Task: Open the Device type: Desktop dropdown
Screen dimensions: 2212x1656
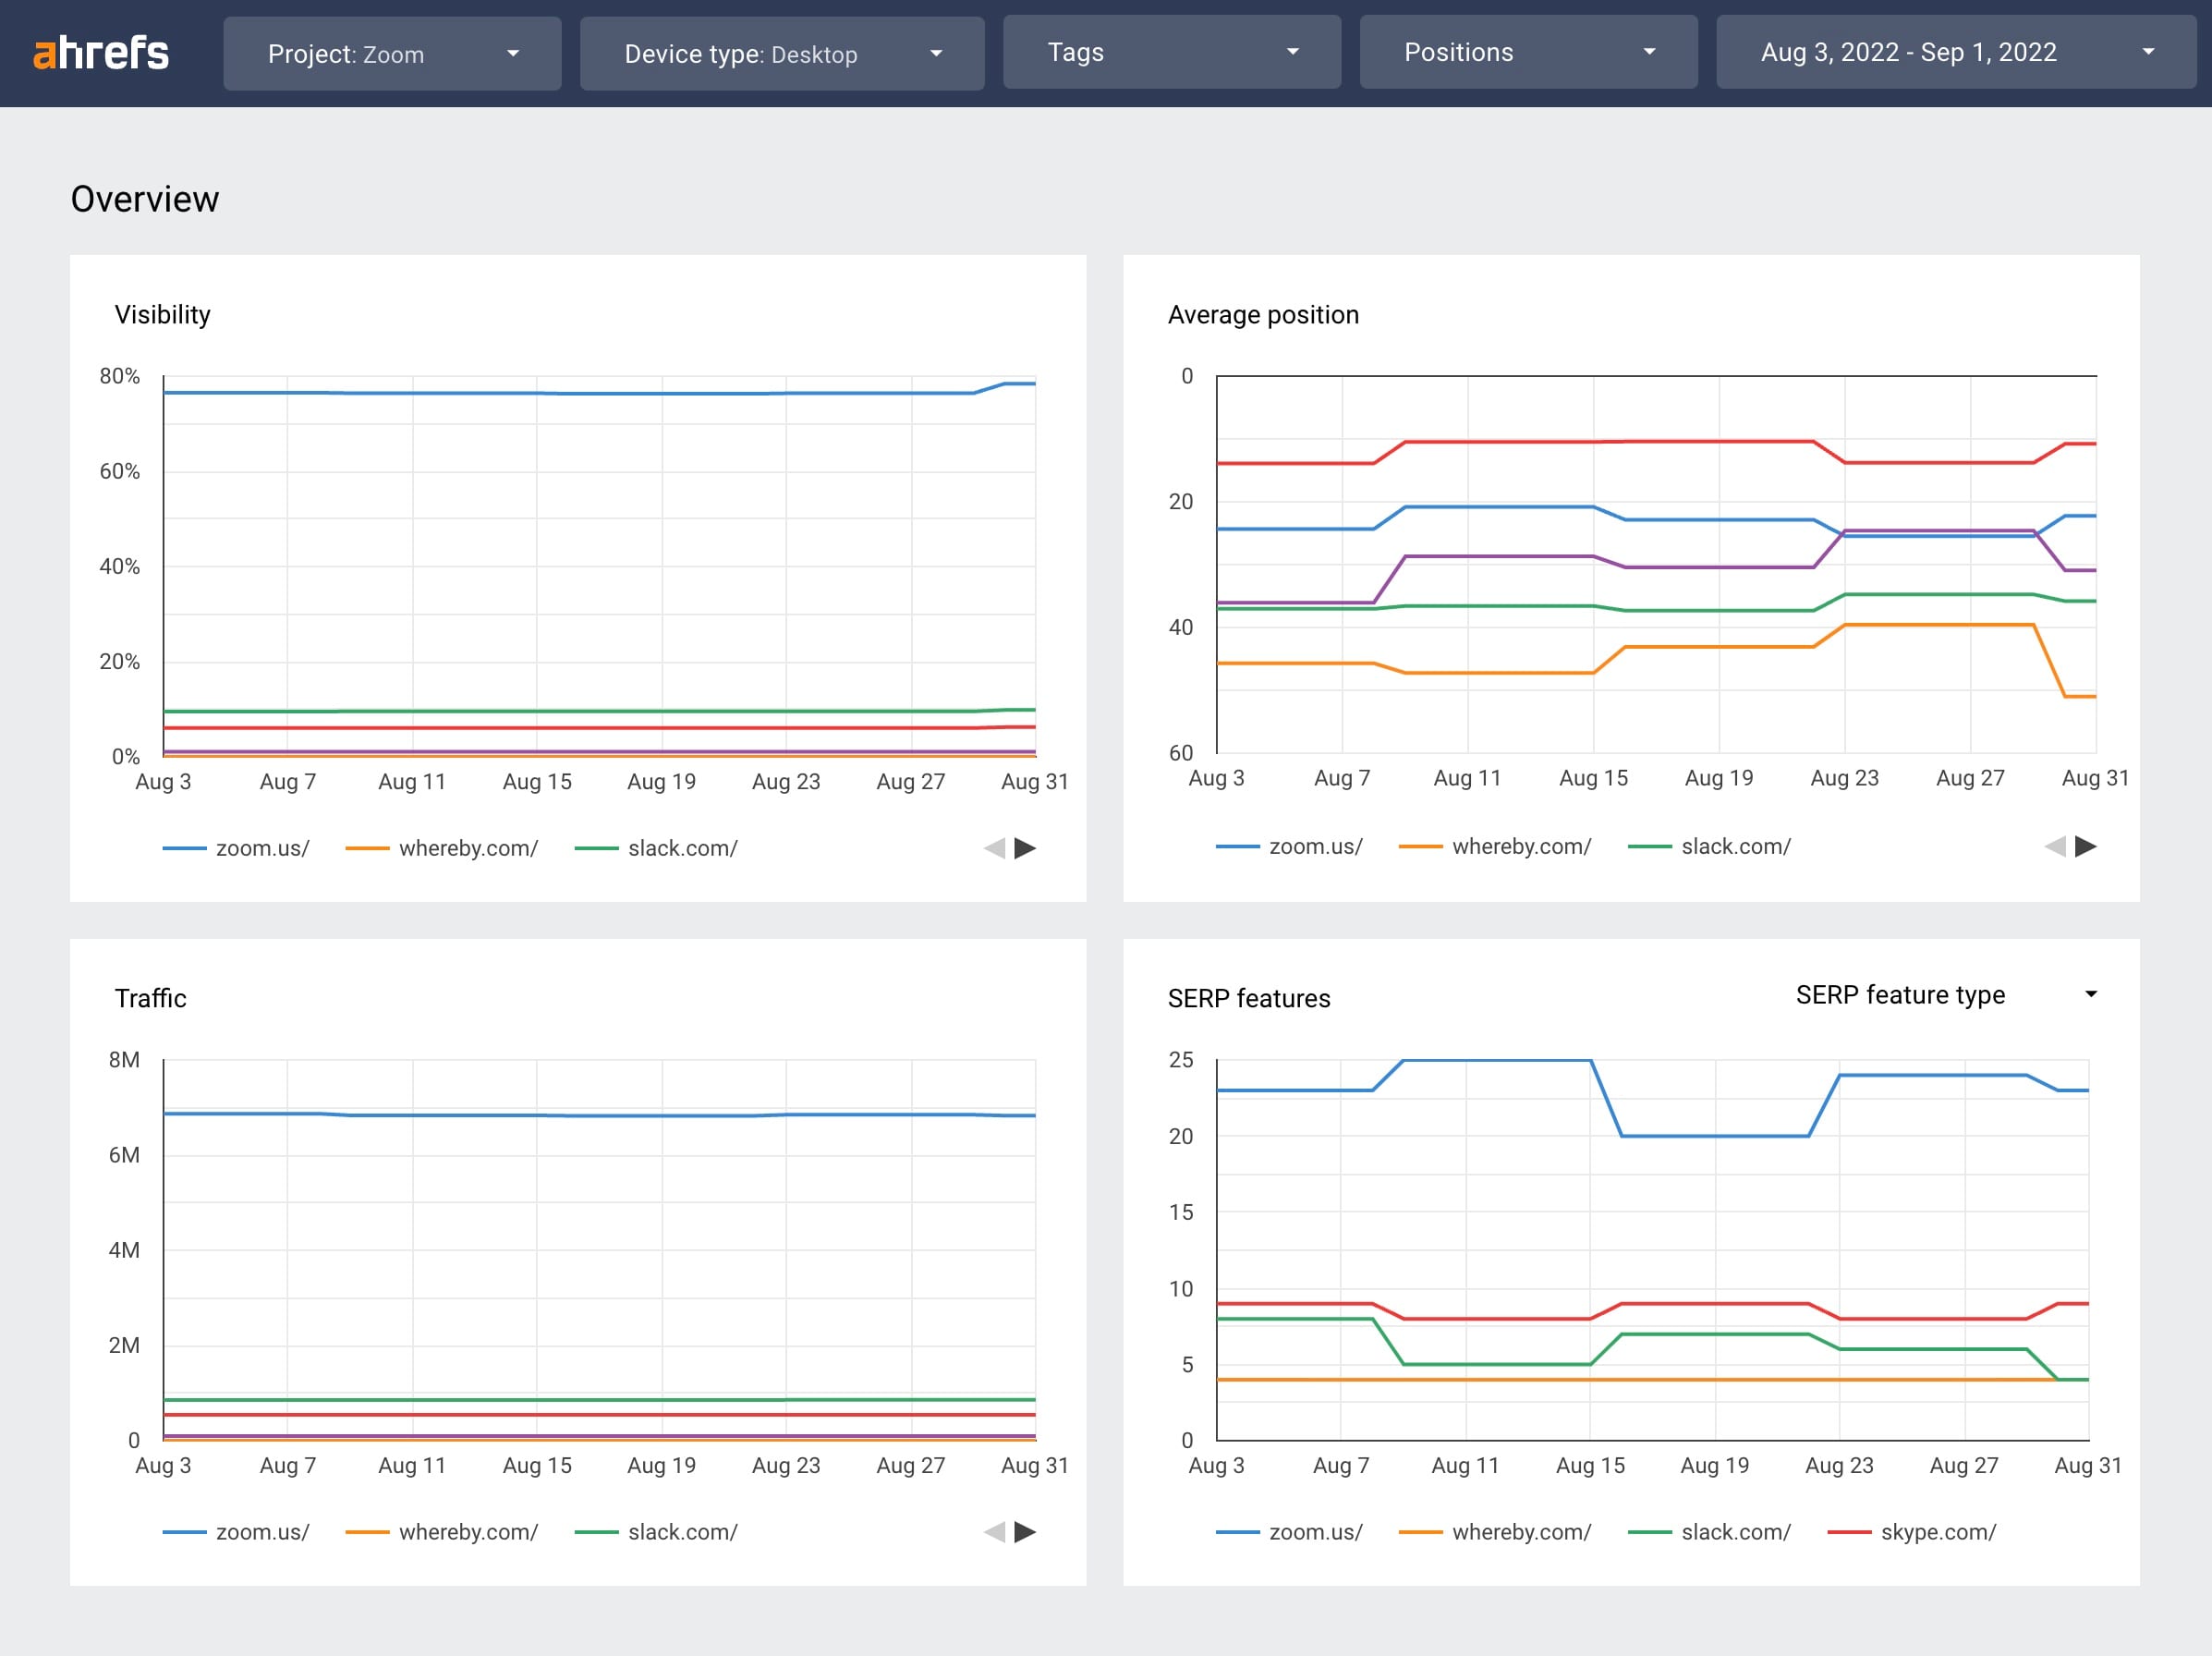Action: click(x=781, y=53)
